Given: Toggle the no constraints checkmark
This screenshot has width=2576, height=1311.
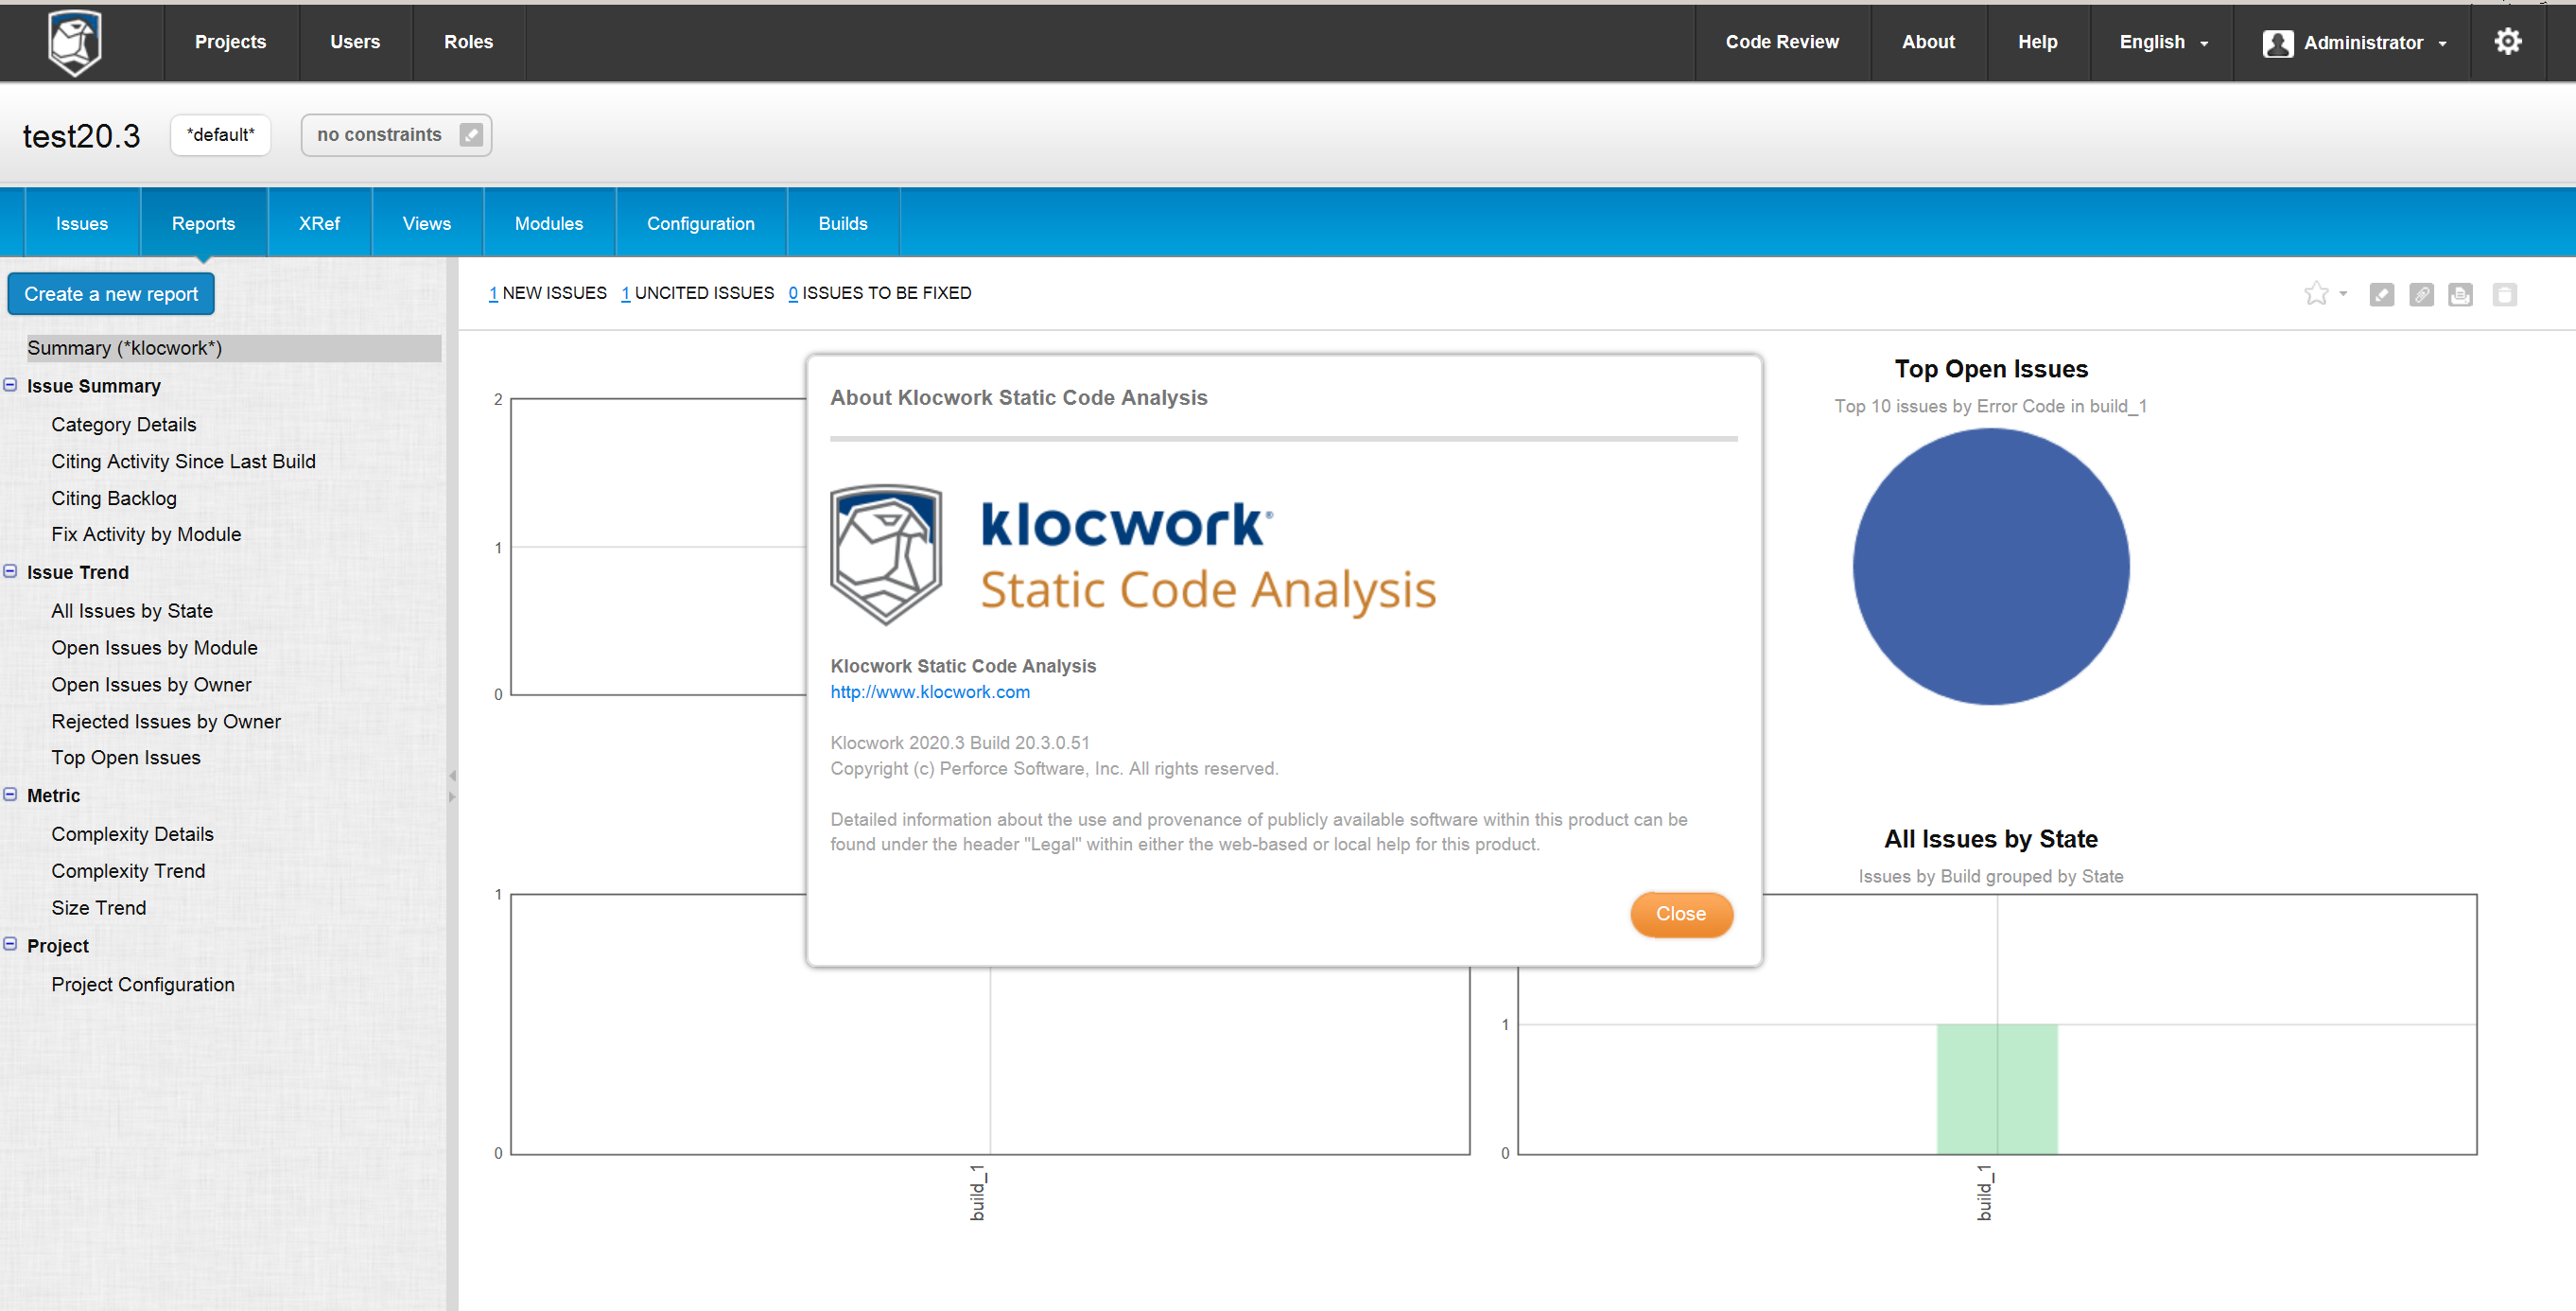Looking at the screenshot, I should tap(472, 134).
